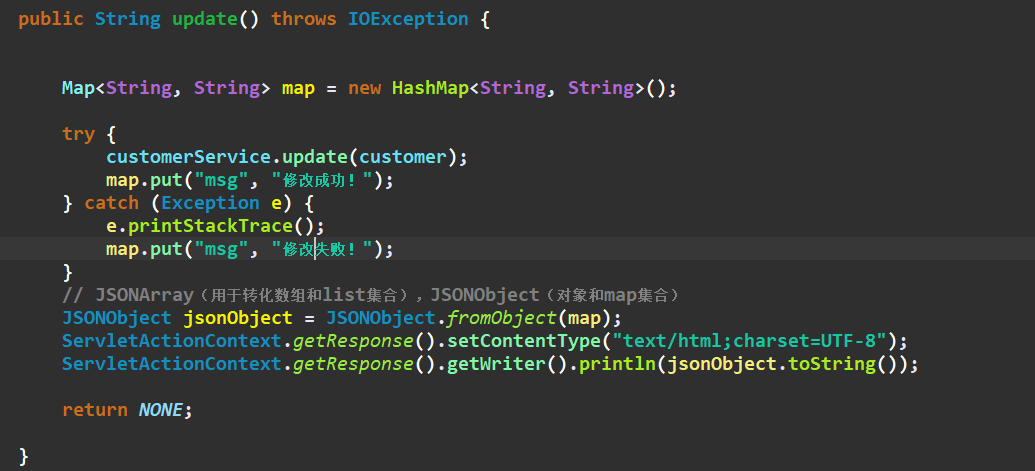Screen dimensions: 1035x471
Task: Click the customer argument in the update call
Action: coord(403,157)
